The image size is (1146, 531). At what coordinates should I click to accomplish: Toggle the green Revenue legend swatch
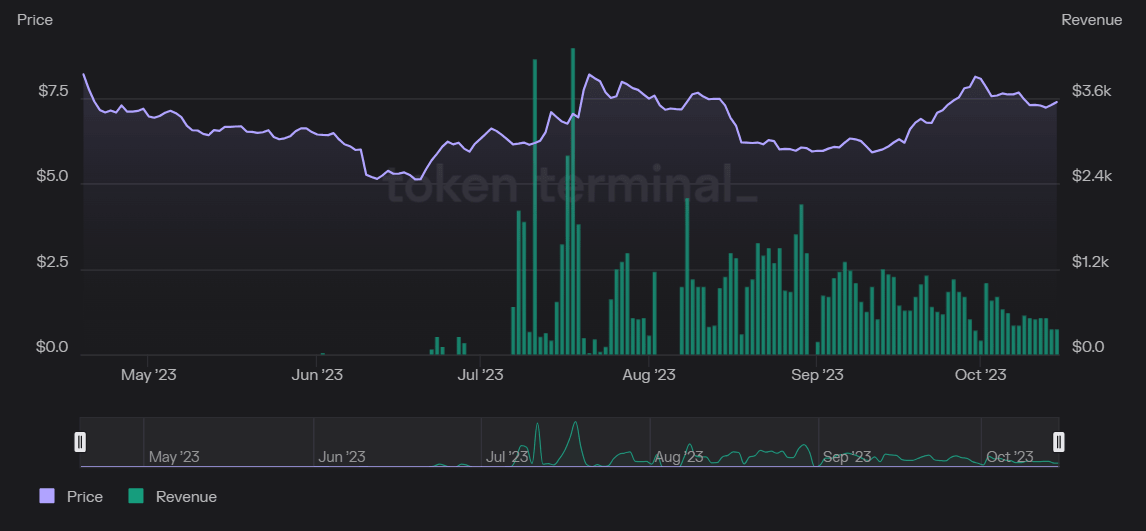click(136, 496)
